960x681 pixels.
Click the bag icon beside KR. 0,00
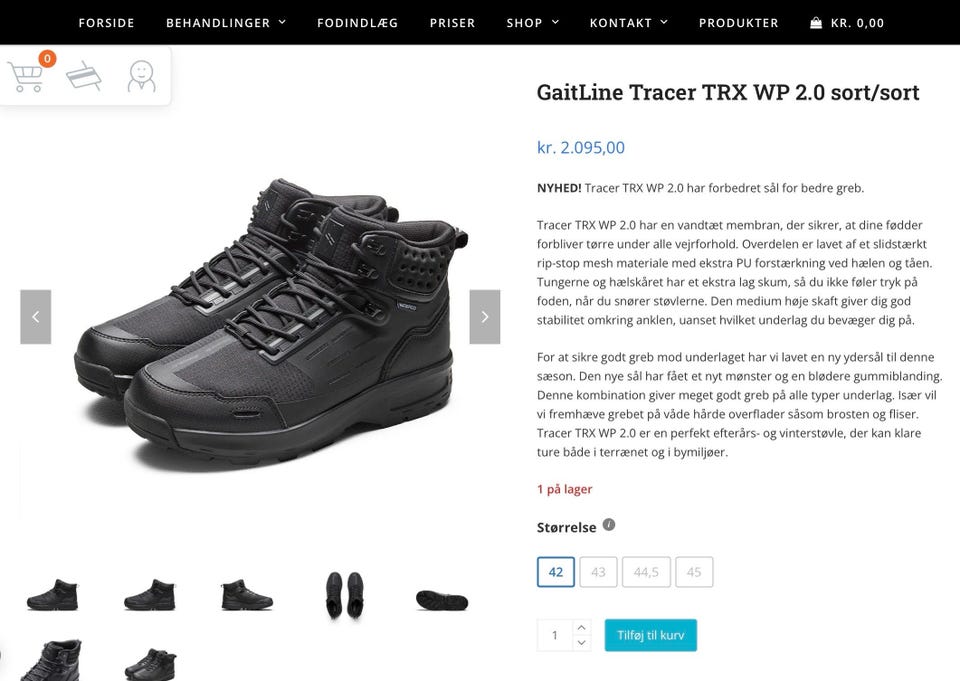[816, 23]
